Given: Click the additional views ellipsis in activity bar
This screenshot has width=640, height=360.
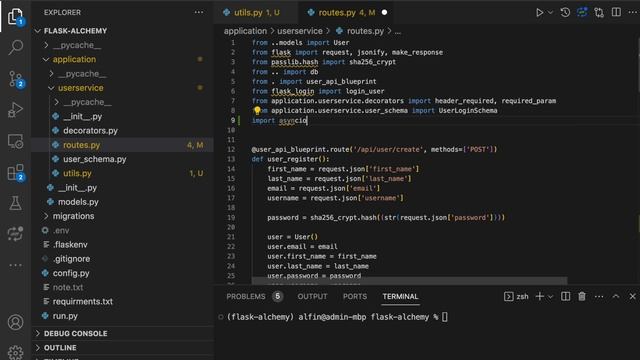Looking at the screenshot, I should [x=15, y=265].
